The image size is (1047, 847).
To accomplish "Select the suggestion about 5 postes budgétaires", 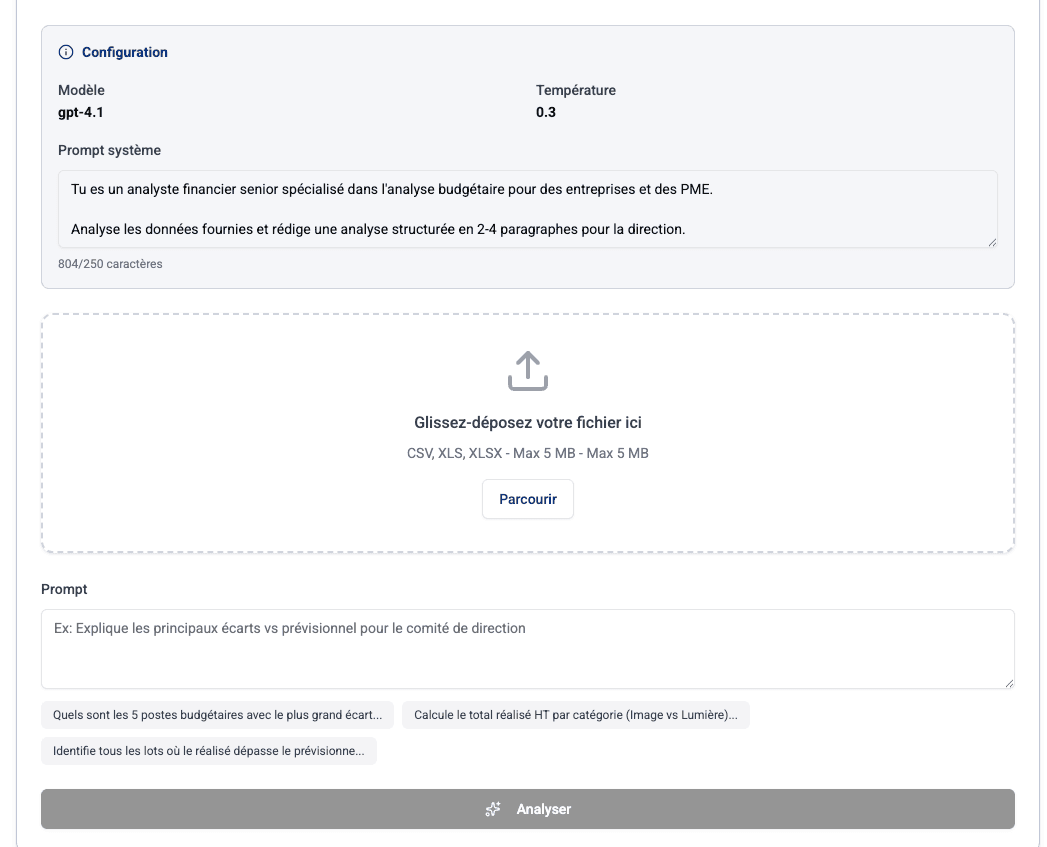I will (x=217, y=715).
